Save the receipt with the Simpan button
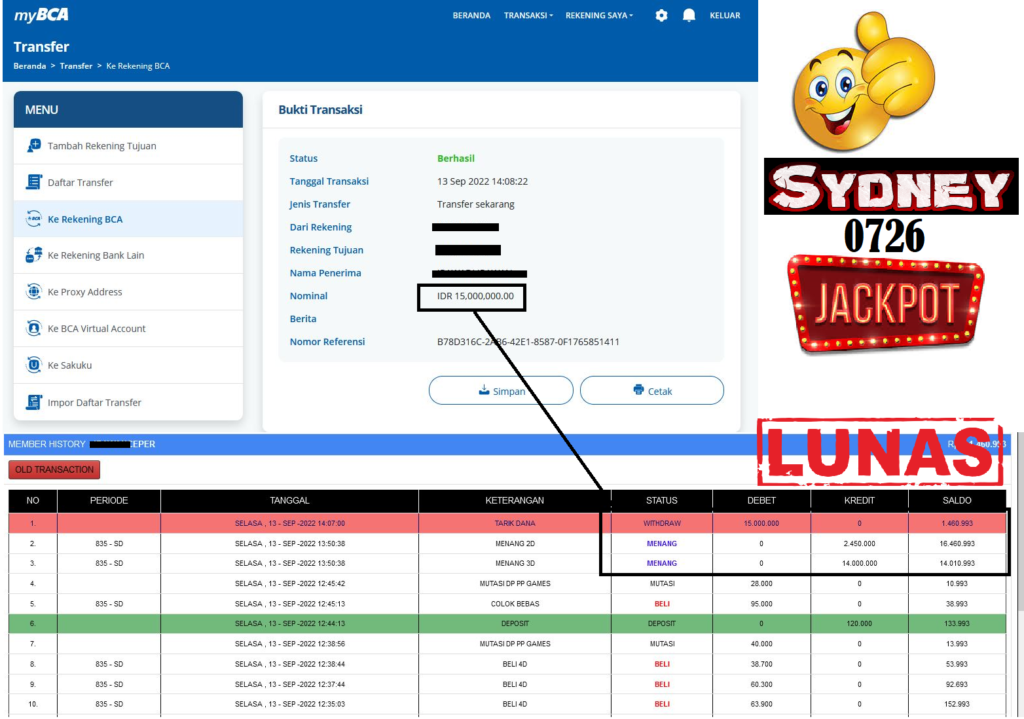1024x719 pixels. [501, 391]
